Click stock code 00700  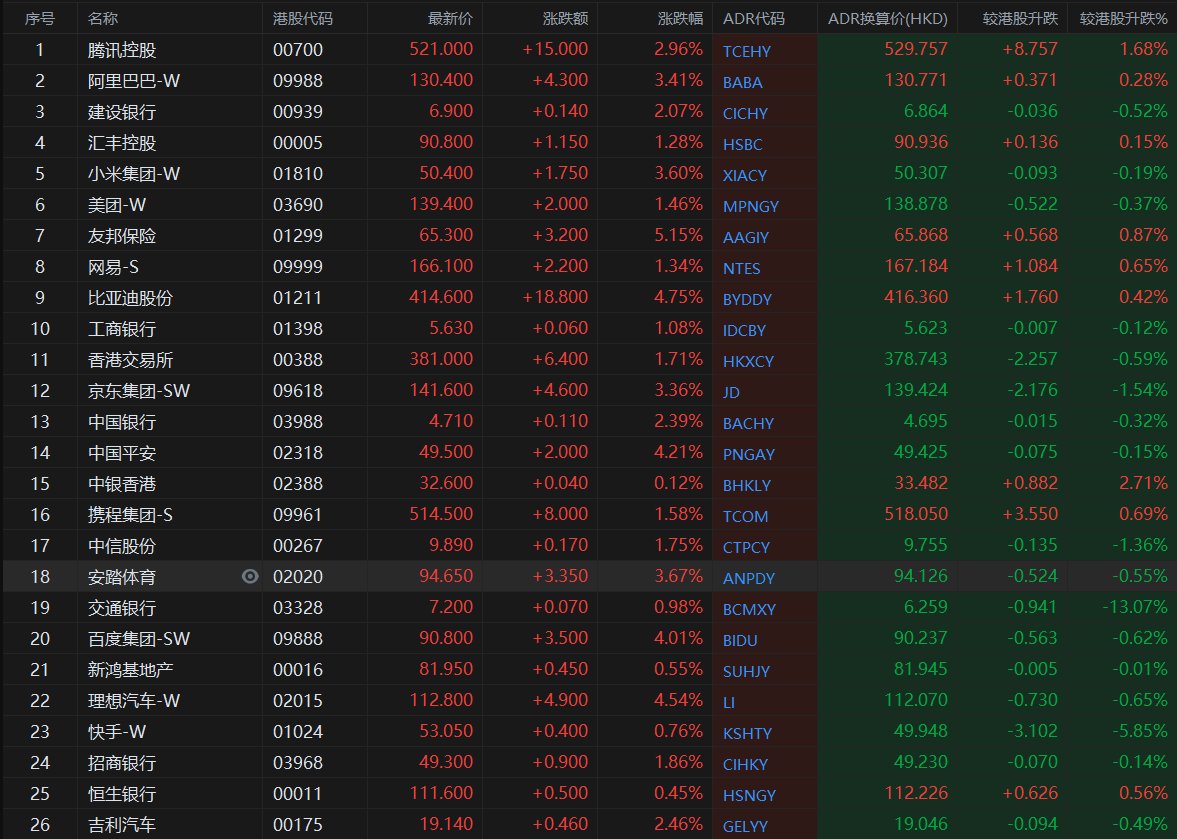[298, 50]
